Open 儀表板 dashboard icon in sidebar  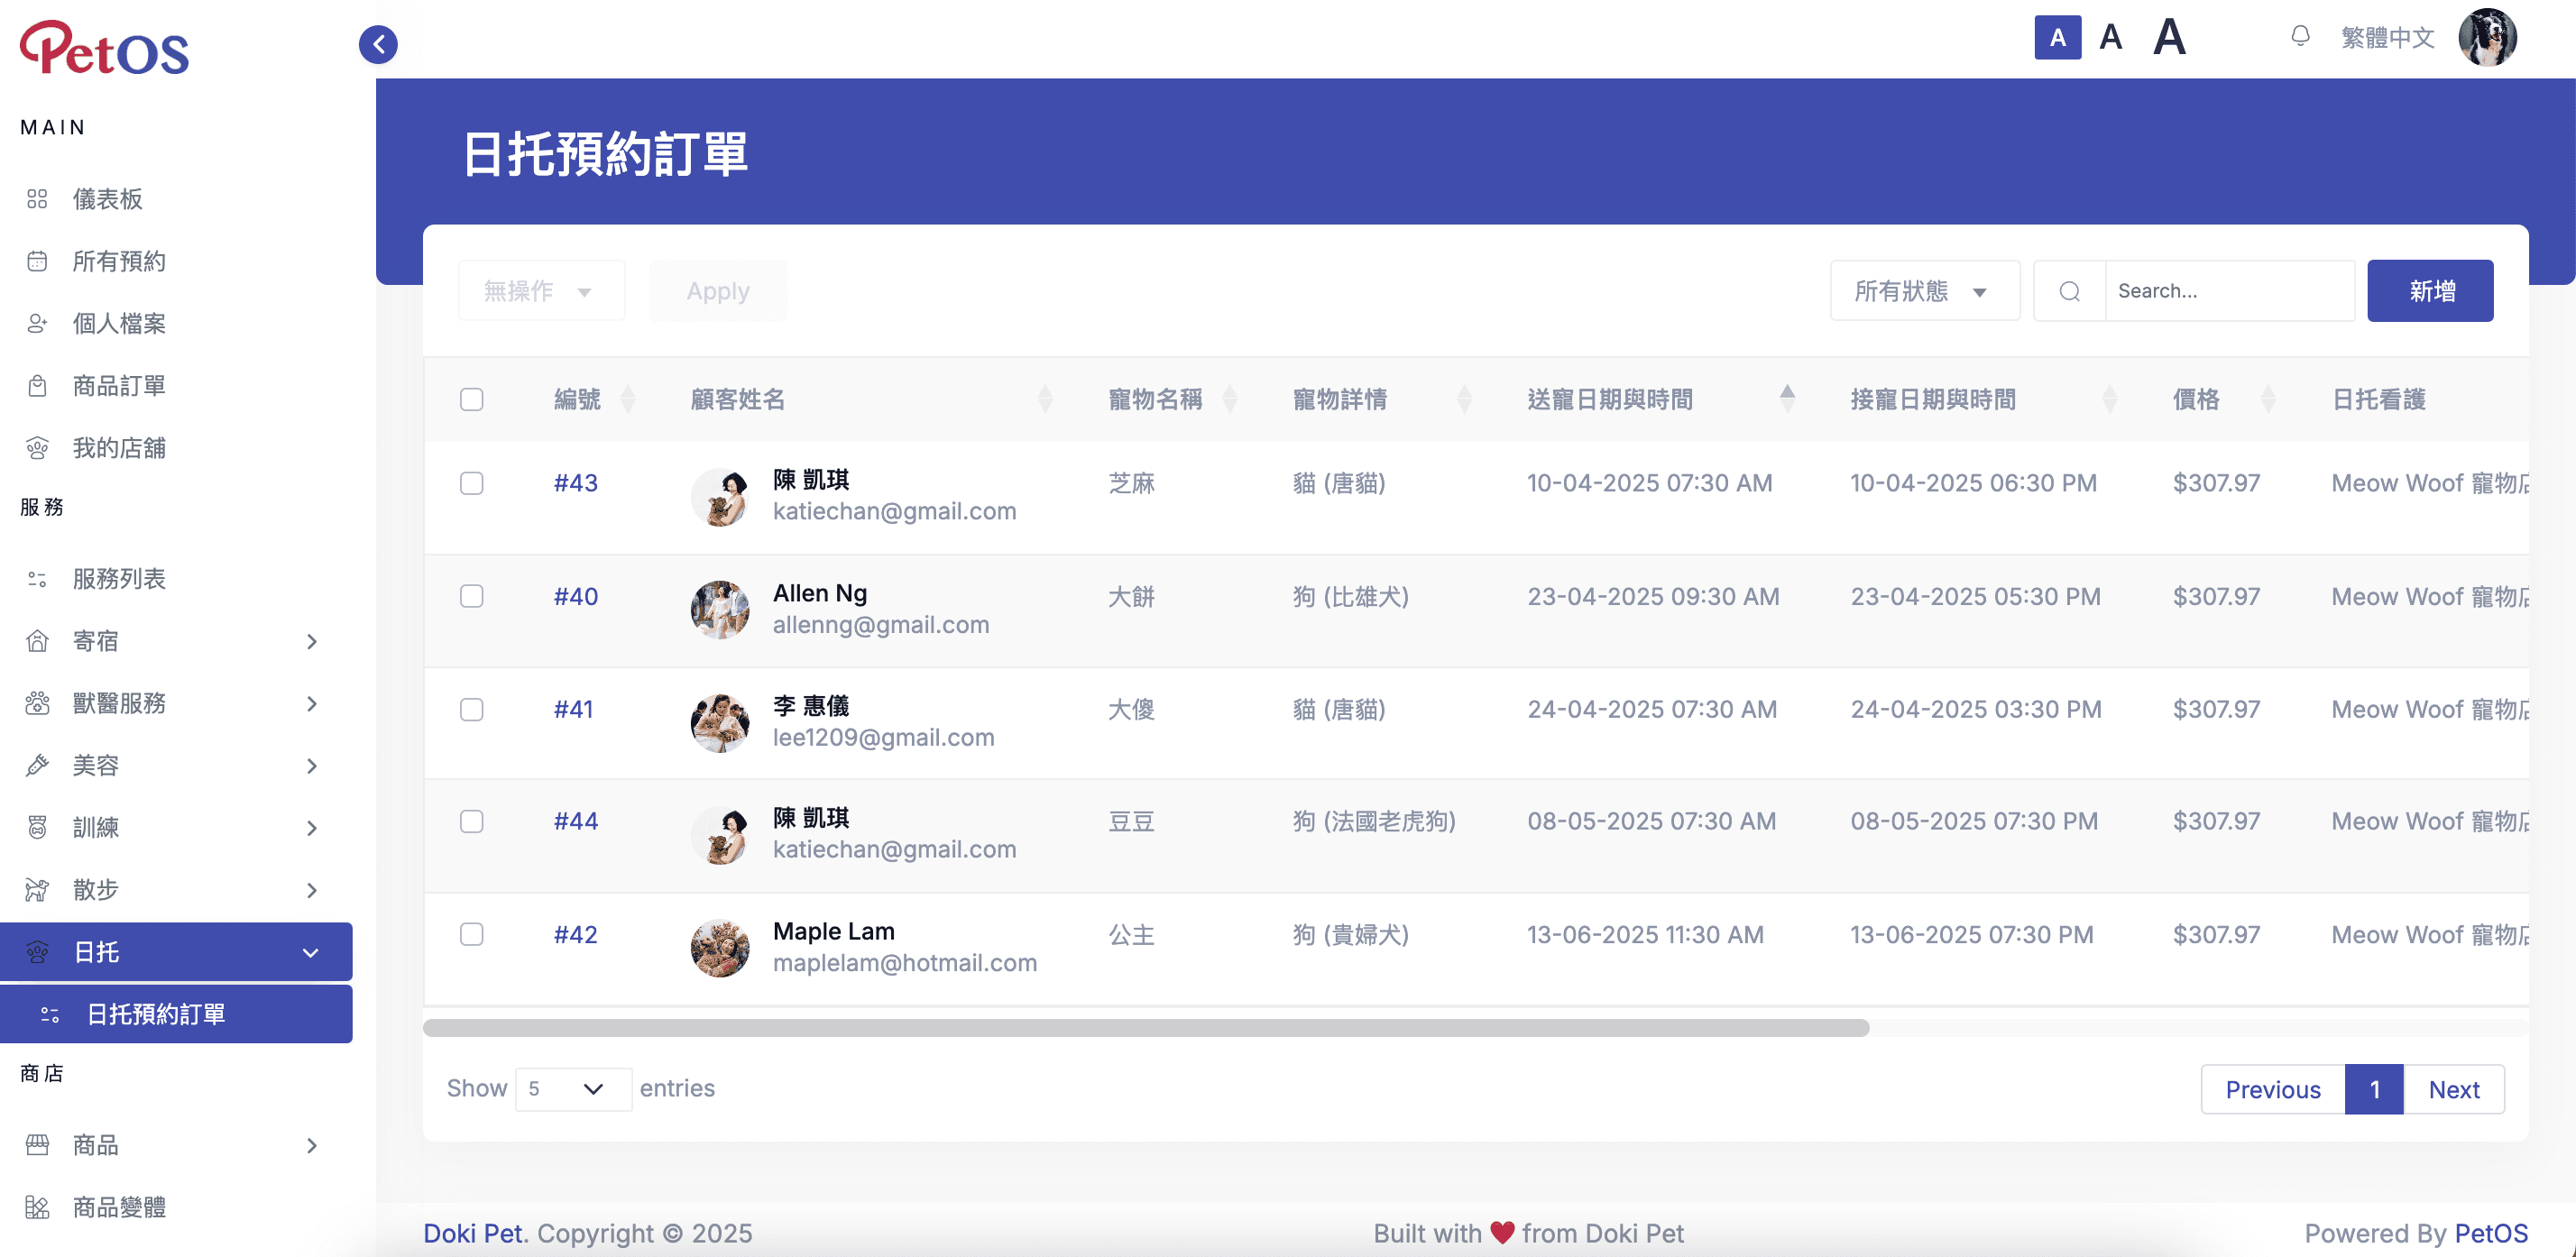37,199
